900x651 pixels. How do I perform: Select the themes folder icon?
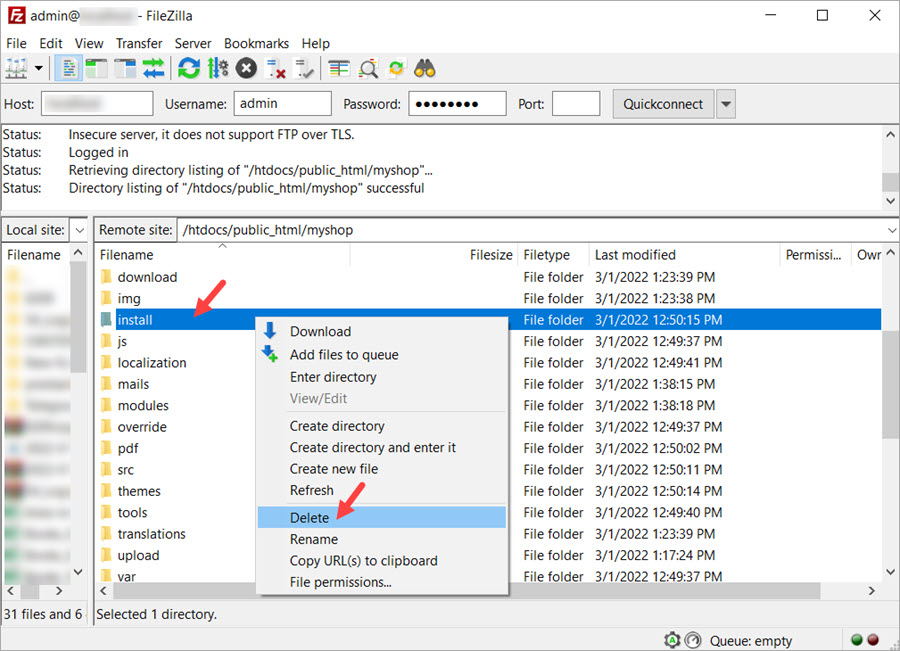coord(106,491)
